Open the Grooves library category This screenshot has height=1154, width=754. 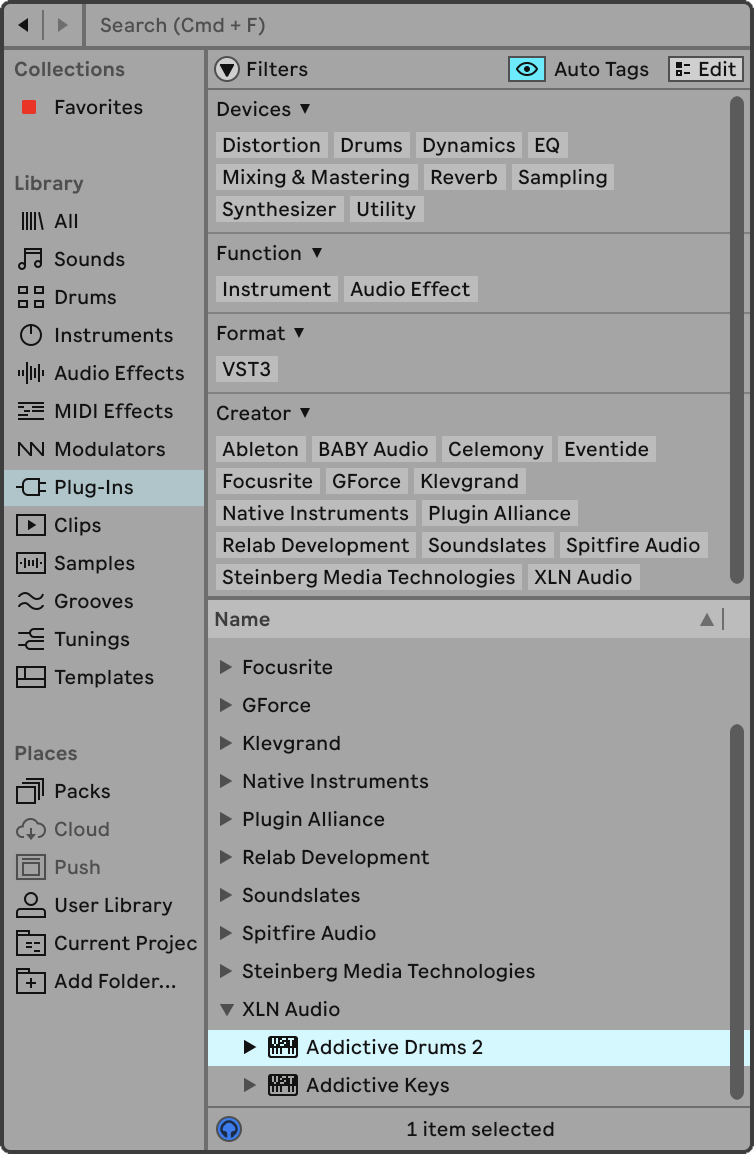pyautogui.click(x=93, y=601)
